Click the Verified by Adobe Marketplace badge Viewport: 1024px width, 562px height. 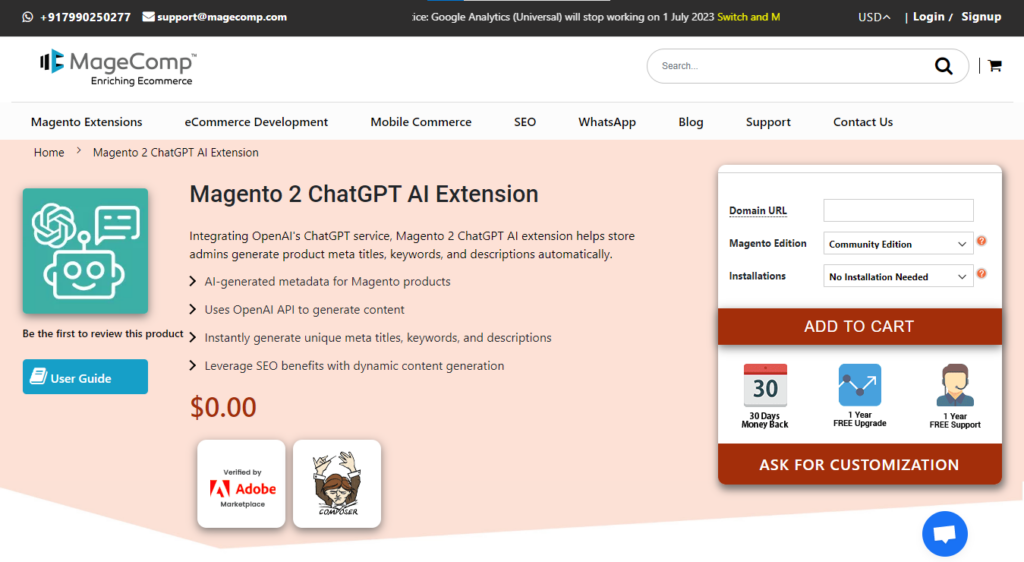pyautogui.click(x=242, y=484)
